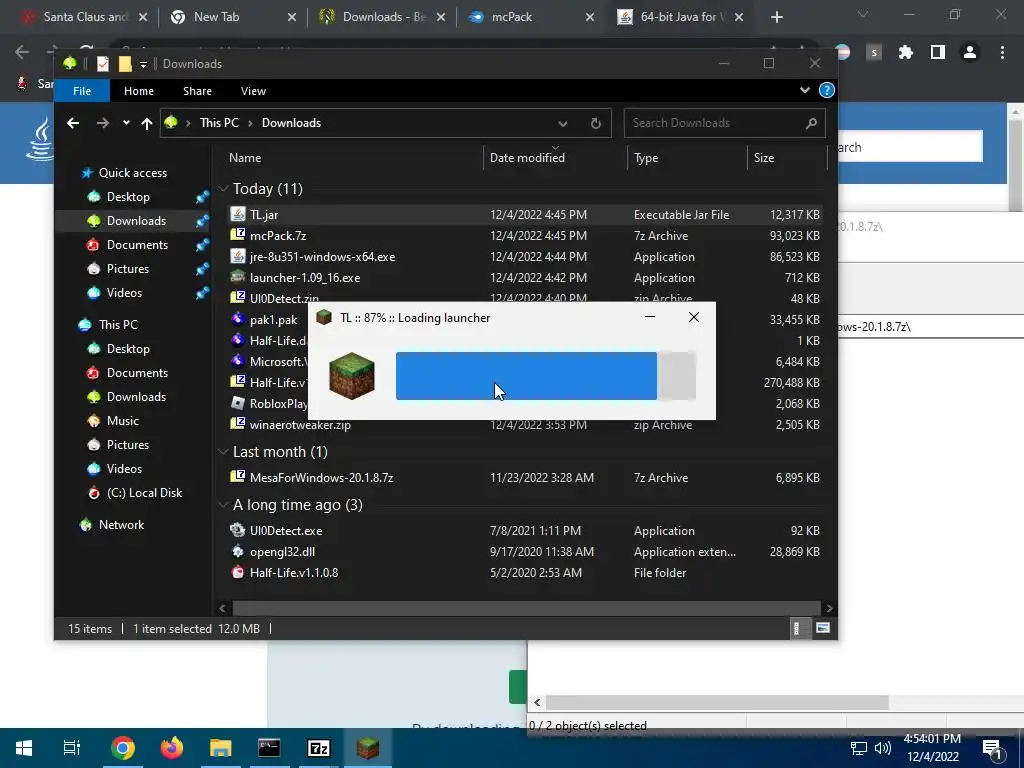Open Chrome from the taskbar
1024x768 pixels.
pos(123,748)
